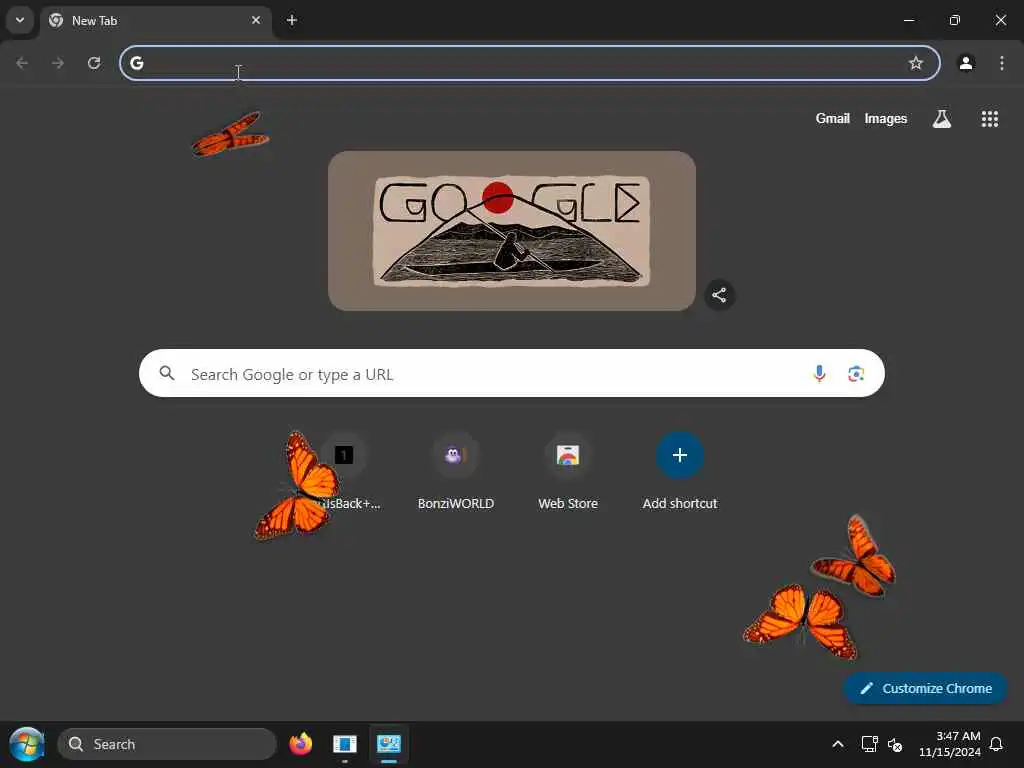Open the Chrome profile menu
Screen dimensions: 1024x768
[x=966, y=63]
